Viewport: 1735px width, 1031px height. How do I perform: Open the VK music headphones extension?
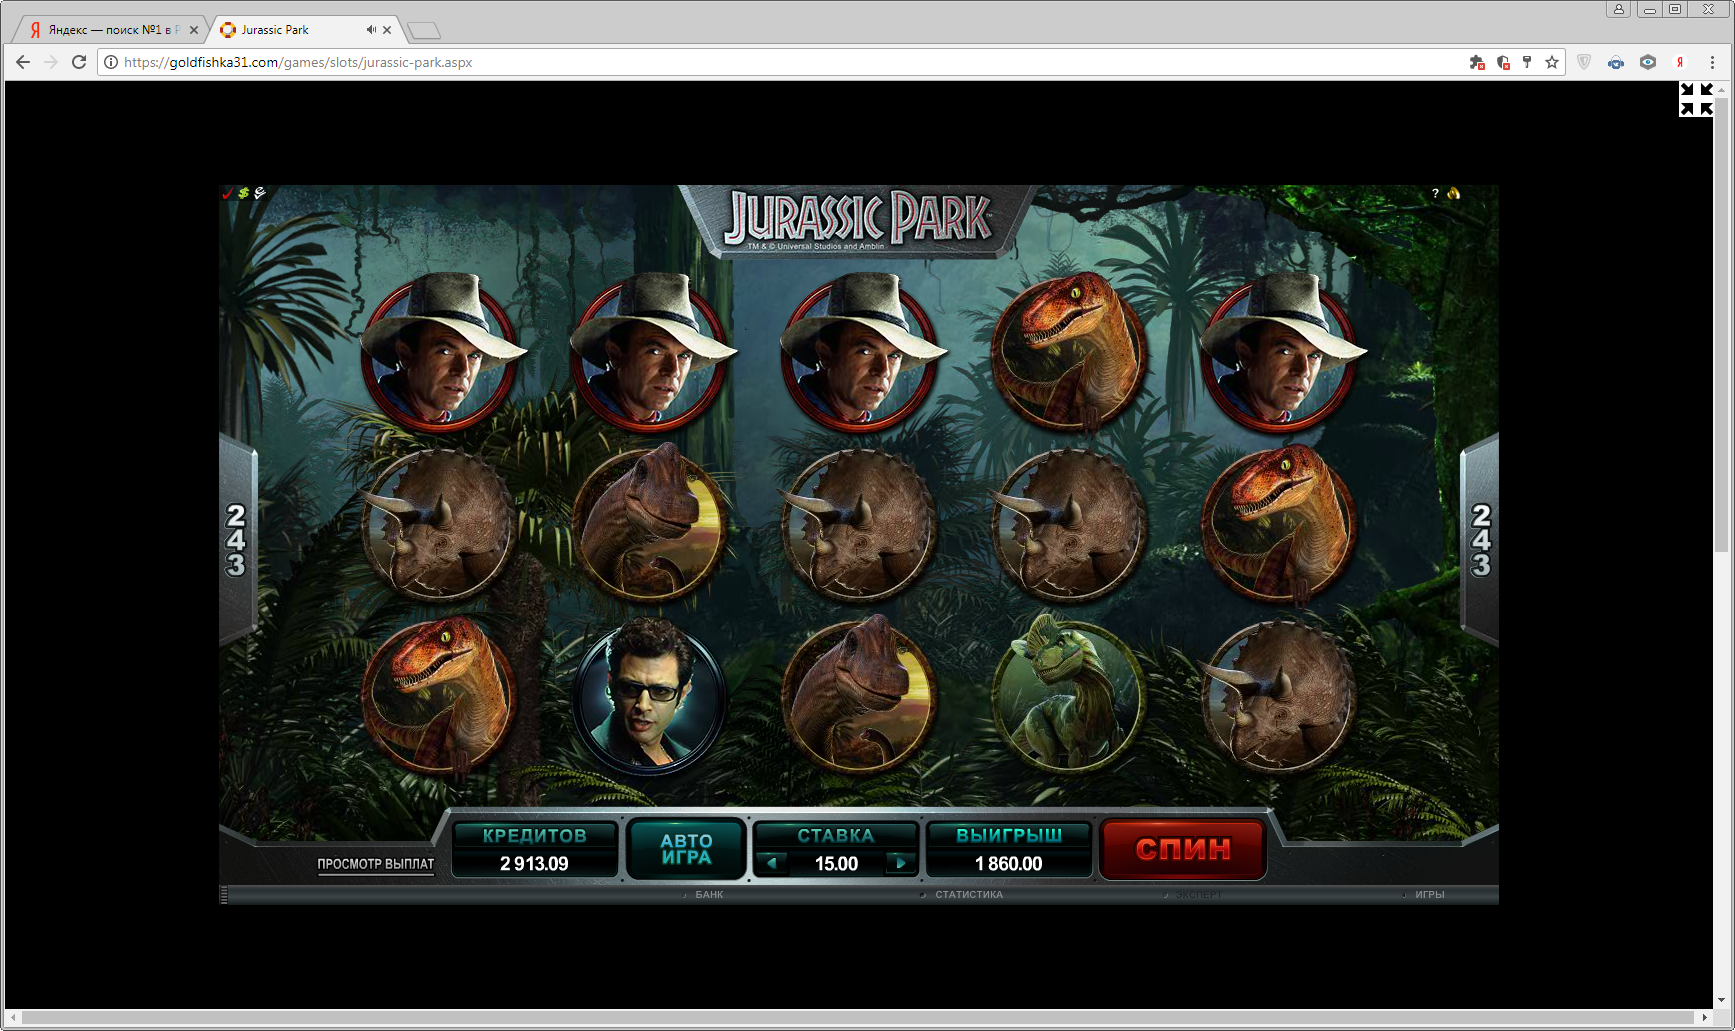pyautogui.click(x=1616, y=62)
